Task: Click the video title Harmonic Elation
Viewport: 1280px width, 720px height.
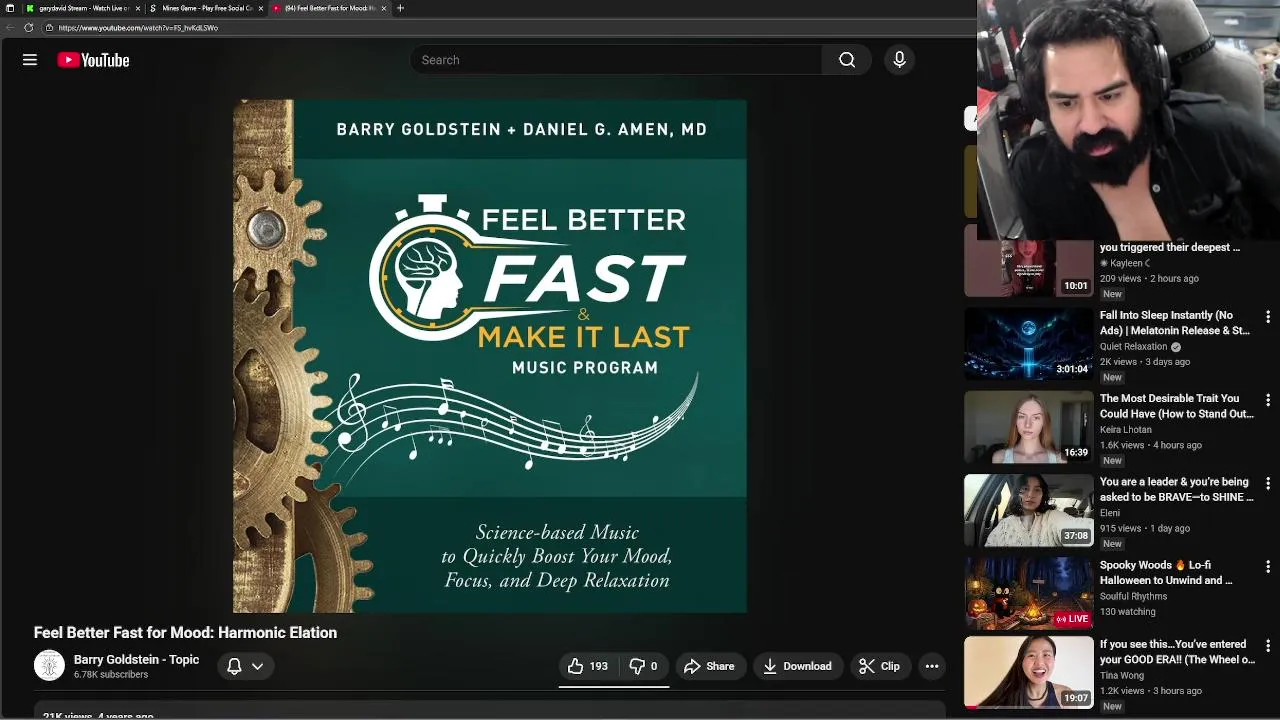Action: point(185,633)
